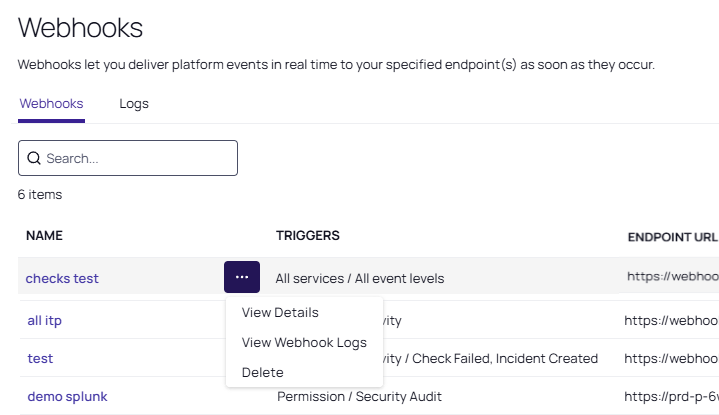
Task: Sort by the NAME column header
Action: [44, 236]
